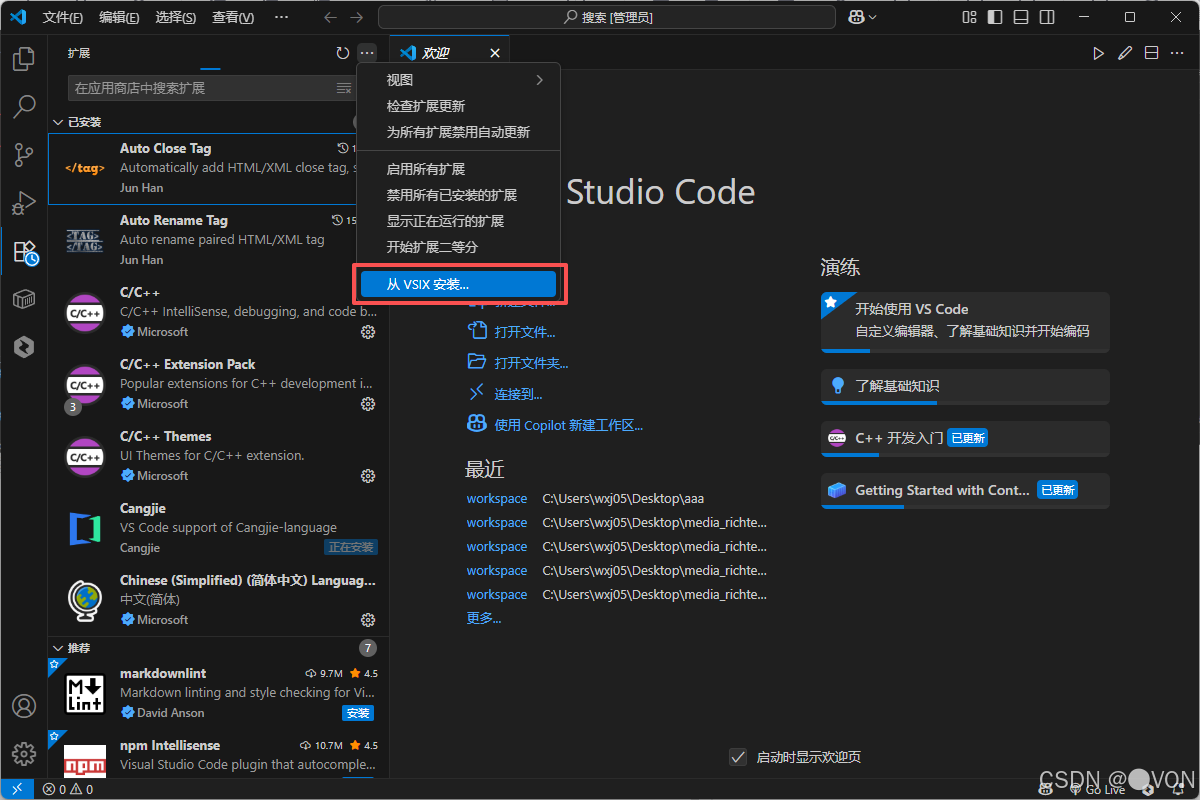Screen dimensions: 1200x800
Task: Click the pencil icon in the editor toolbar
Action: pos(1125,53)
